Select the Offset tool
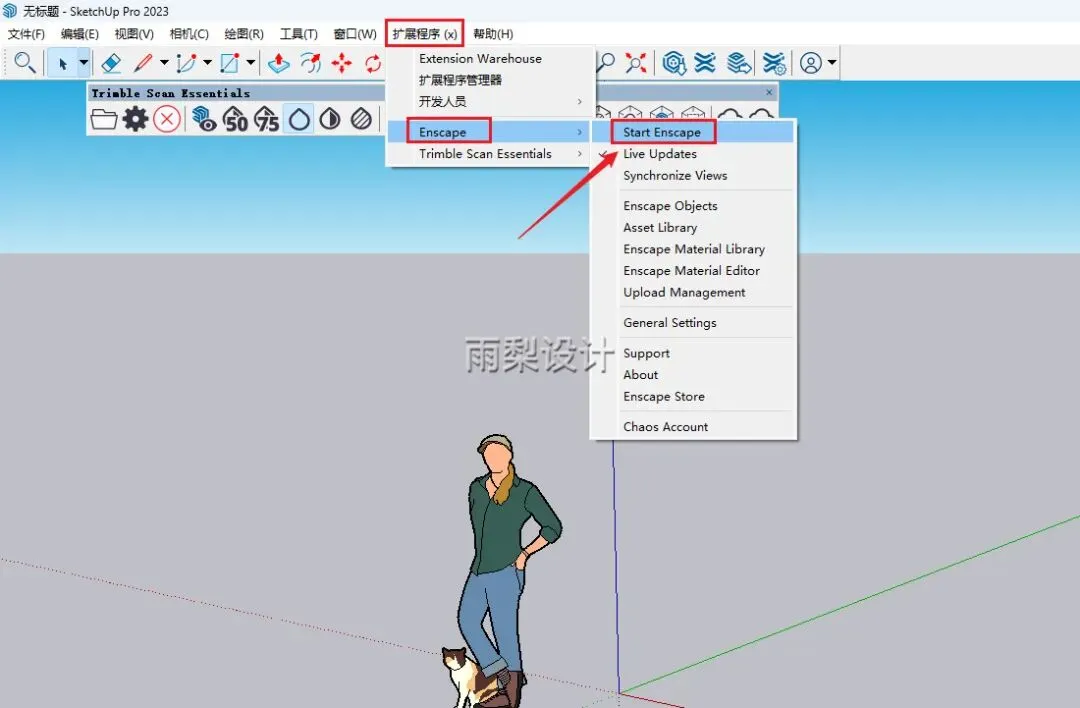The width and height of the screenshot is (1080, 708). [x=311, y=63]
